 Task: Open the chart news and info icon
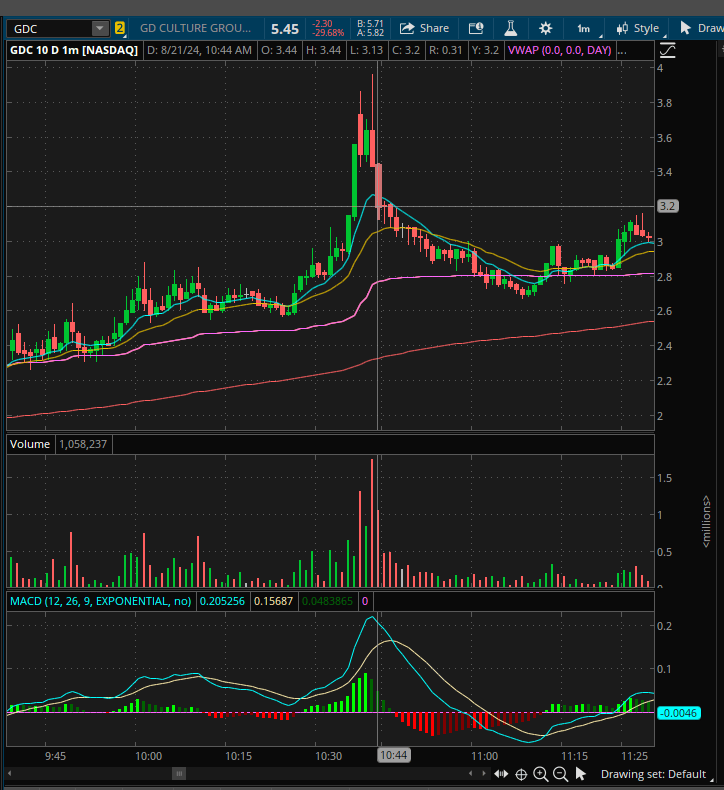[476, 28]
